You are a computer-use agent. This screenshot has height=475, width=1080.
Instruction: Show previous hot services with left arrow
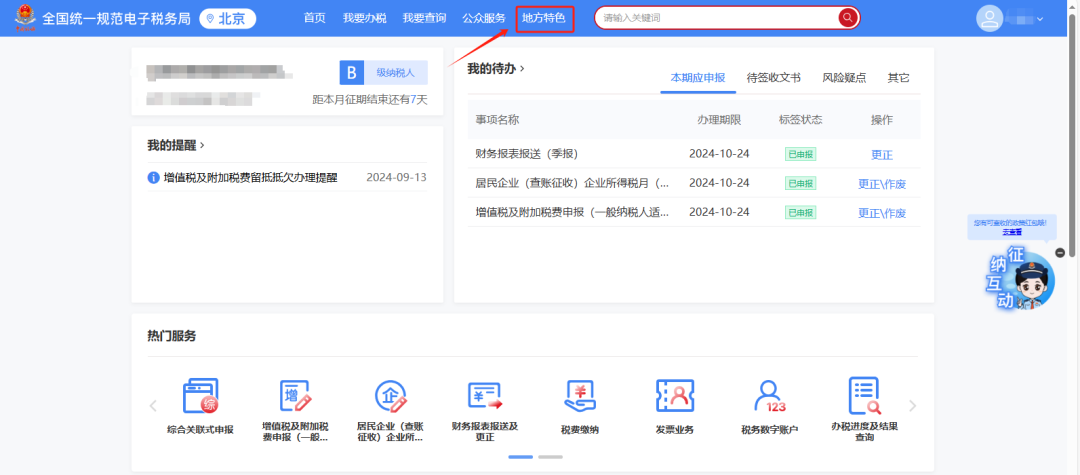click(154, 406)
